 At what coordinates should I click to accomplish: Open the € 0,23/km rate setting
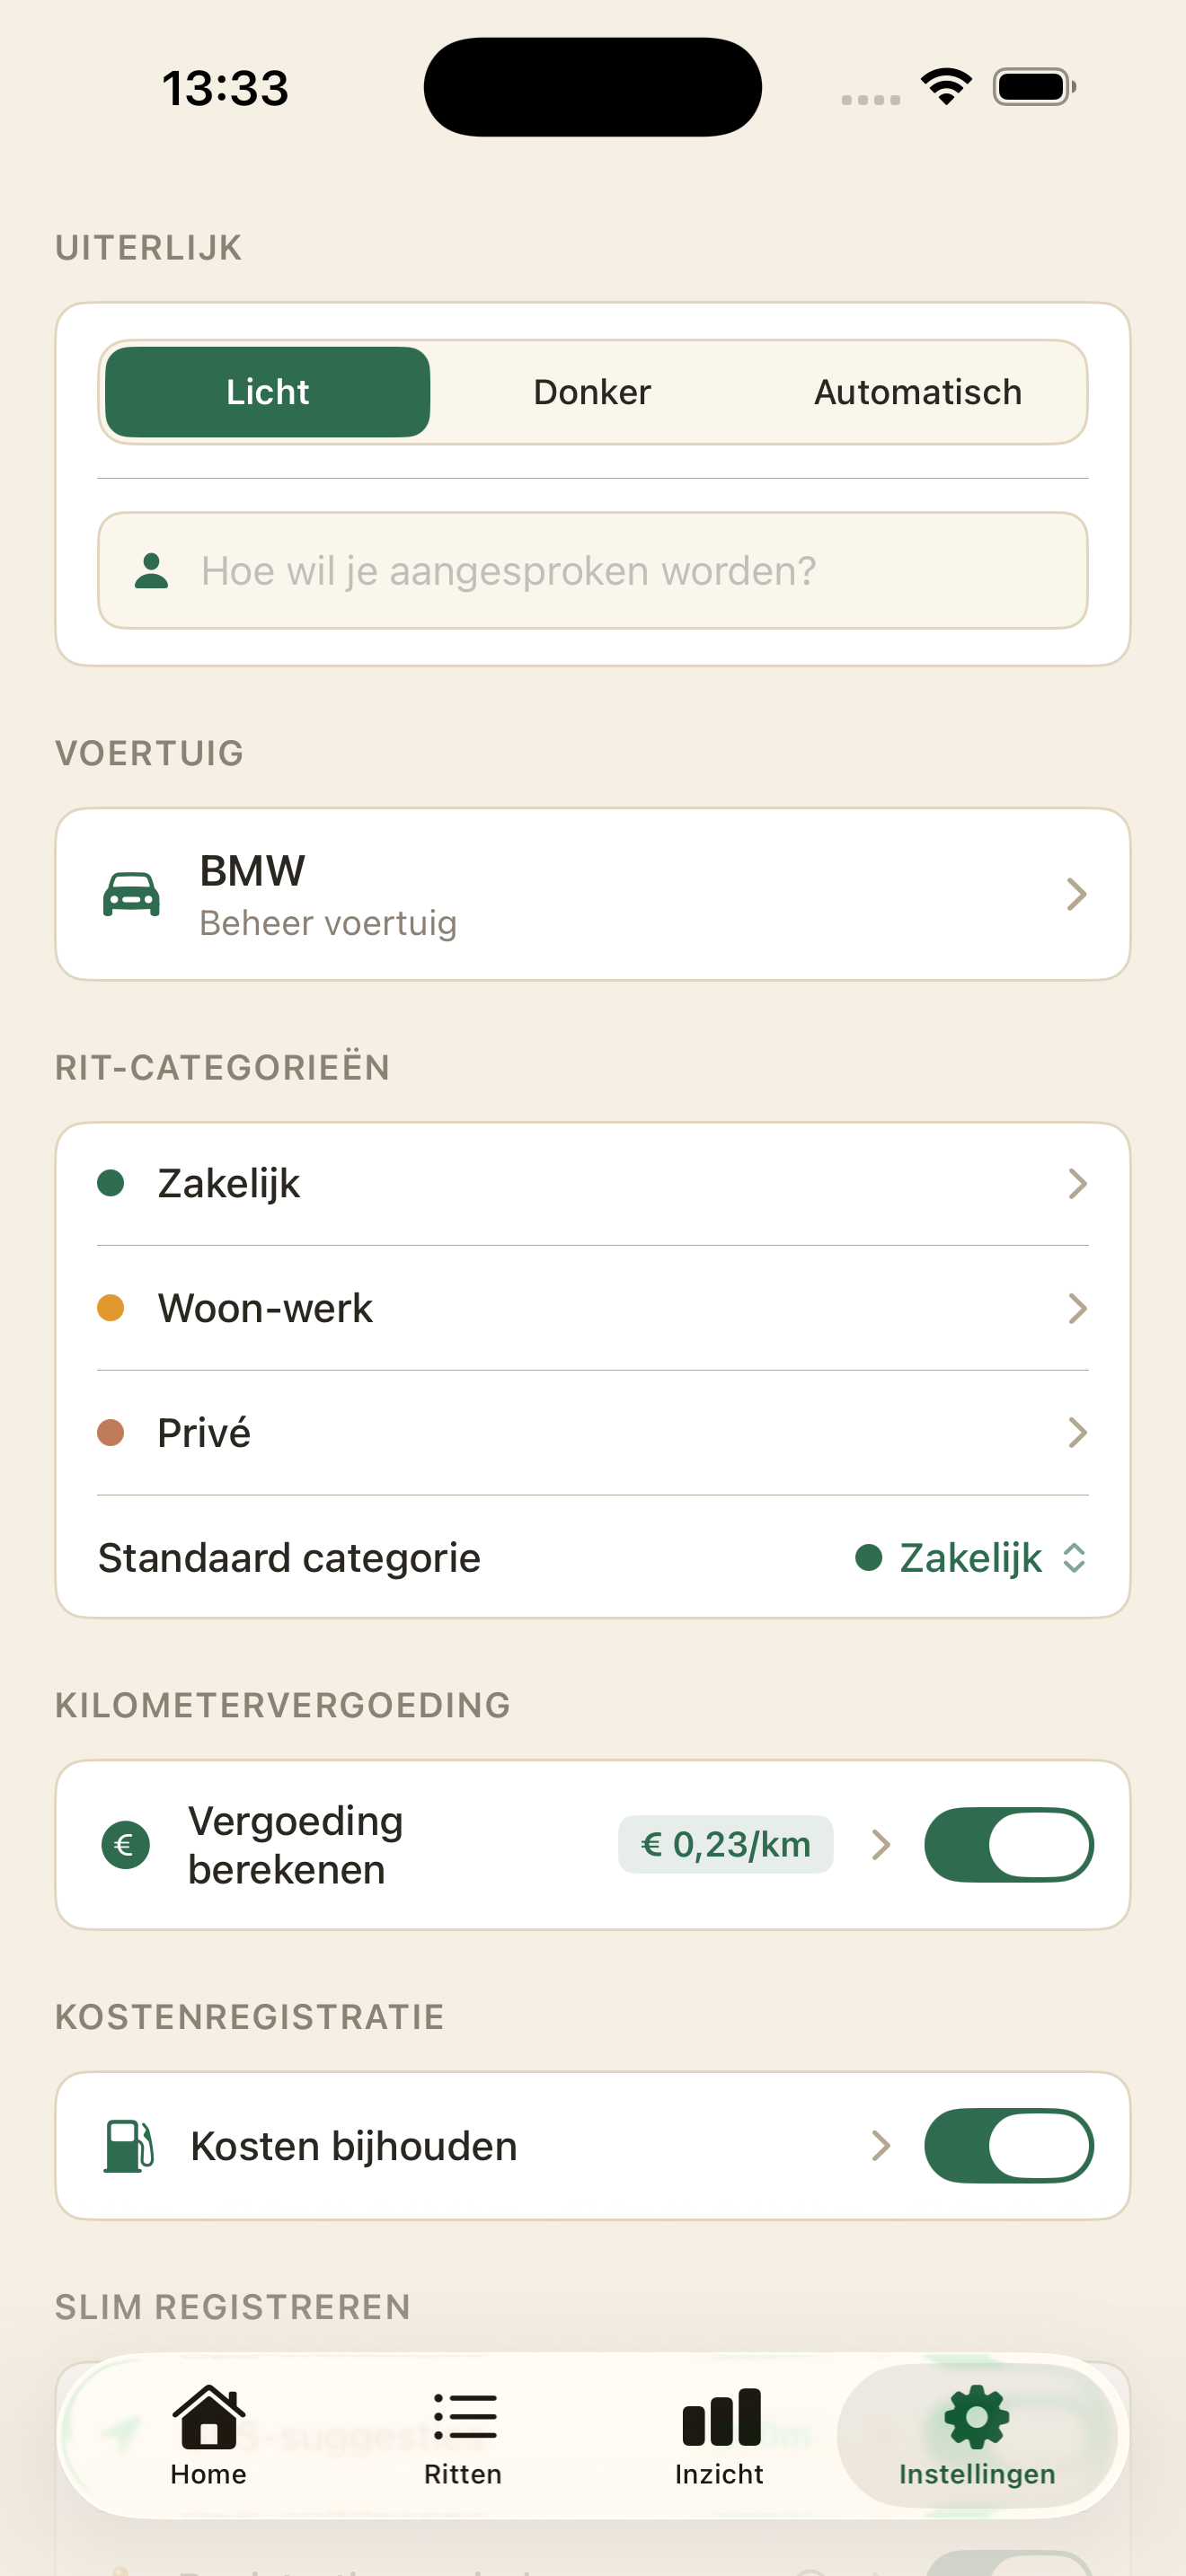tap(725, 1844)
